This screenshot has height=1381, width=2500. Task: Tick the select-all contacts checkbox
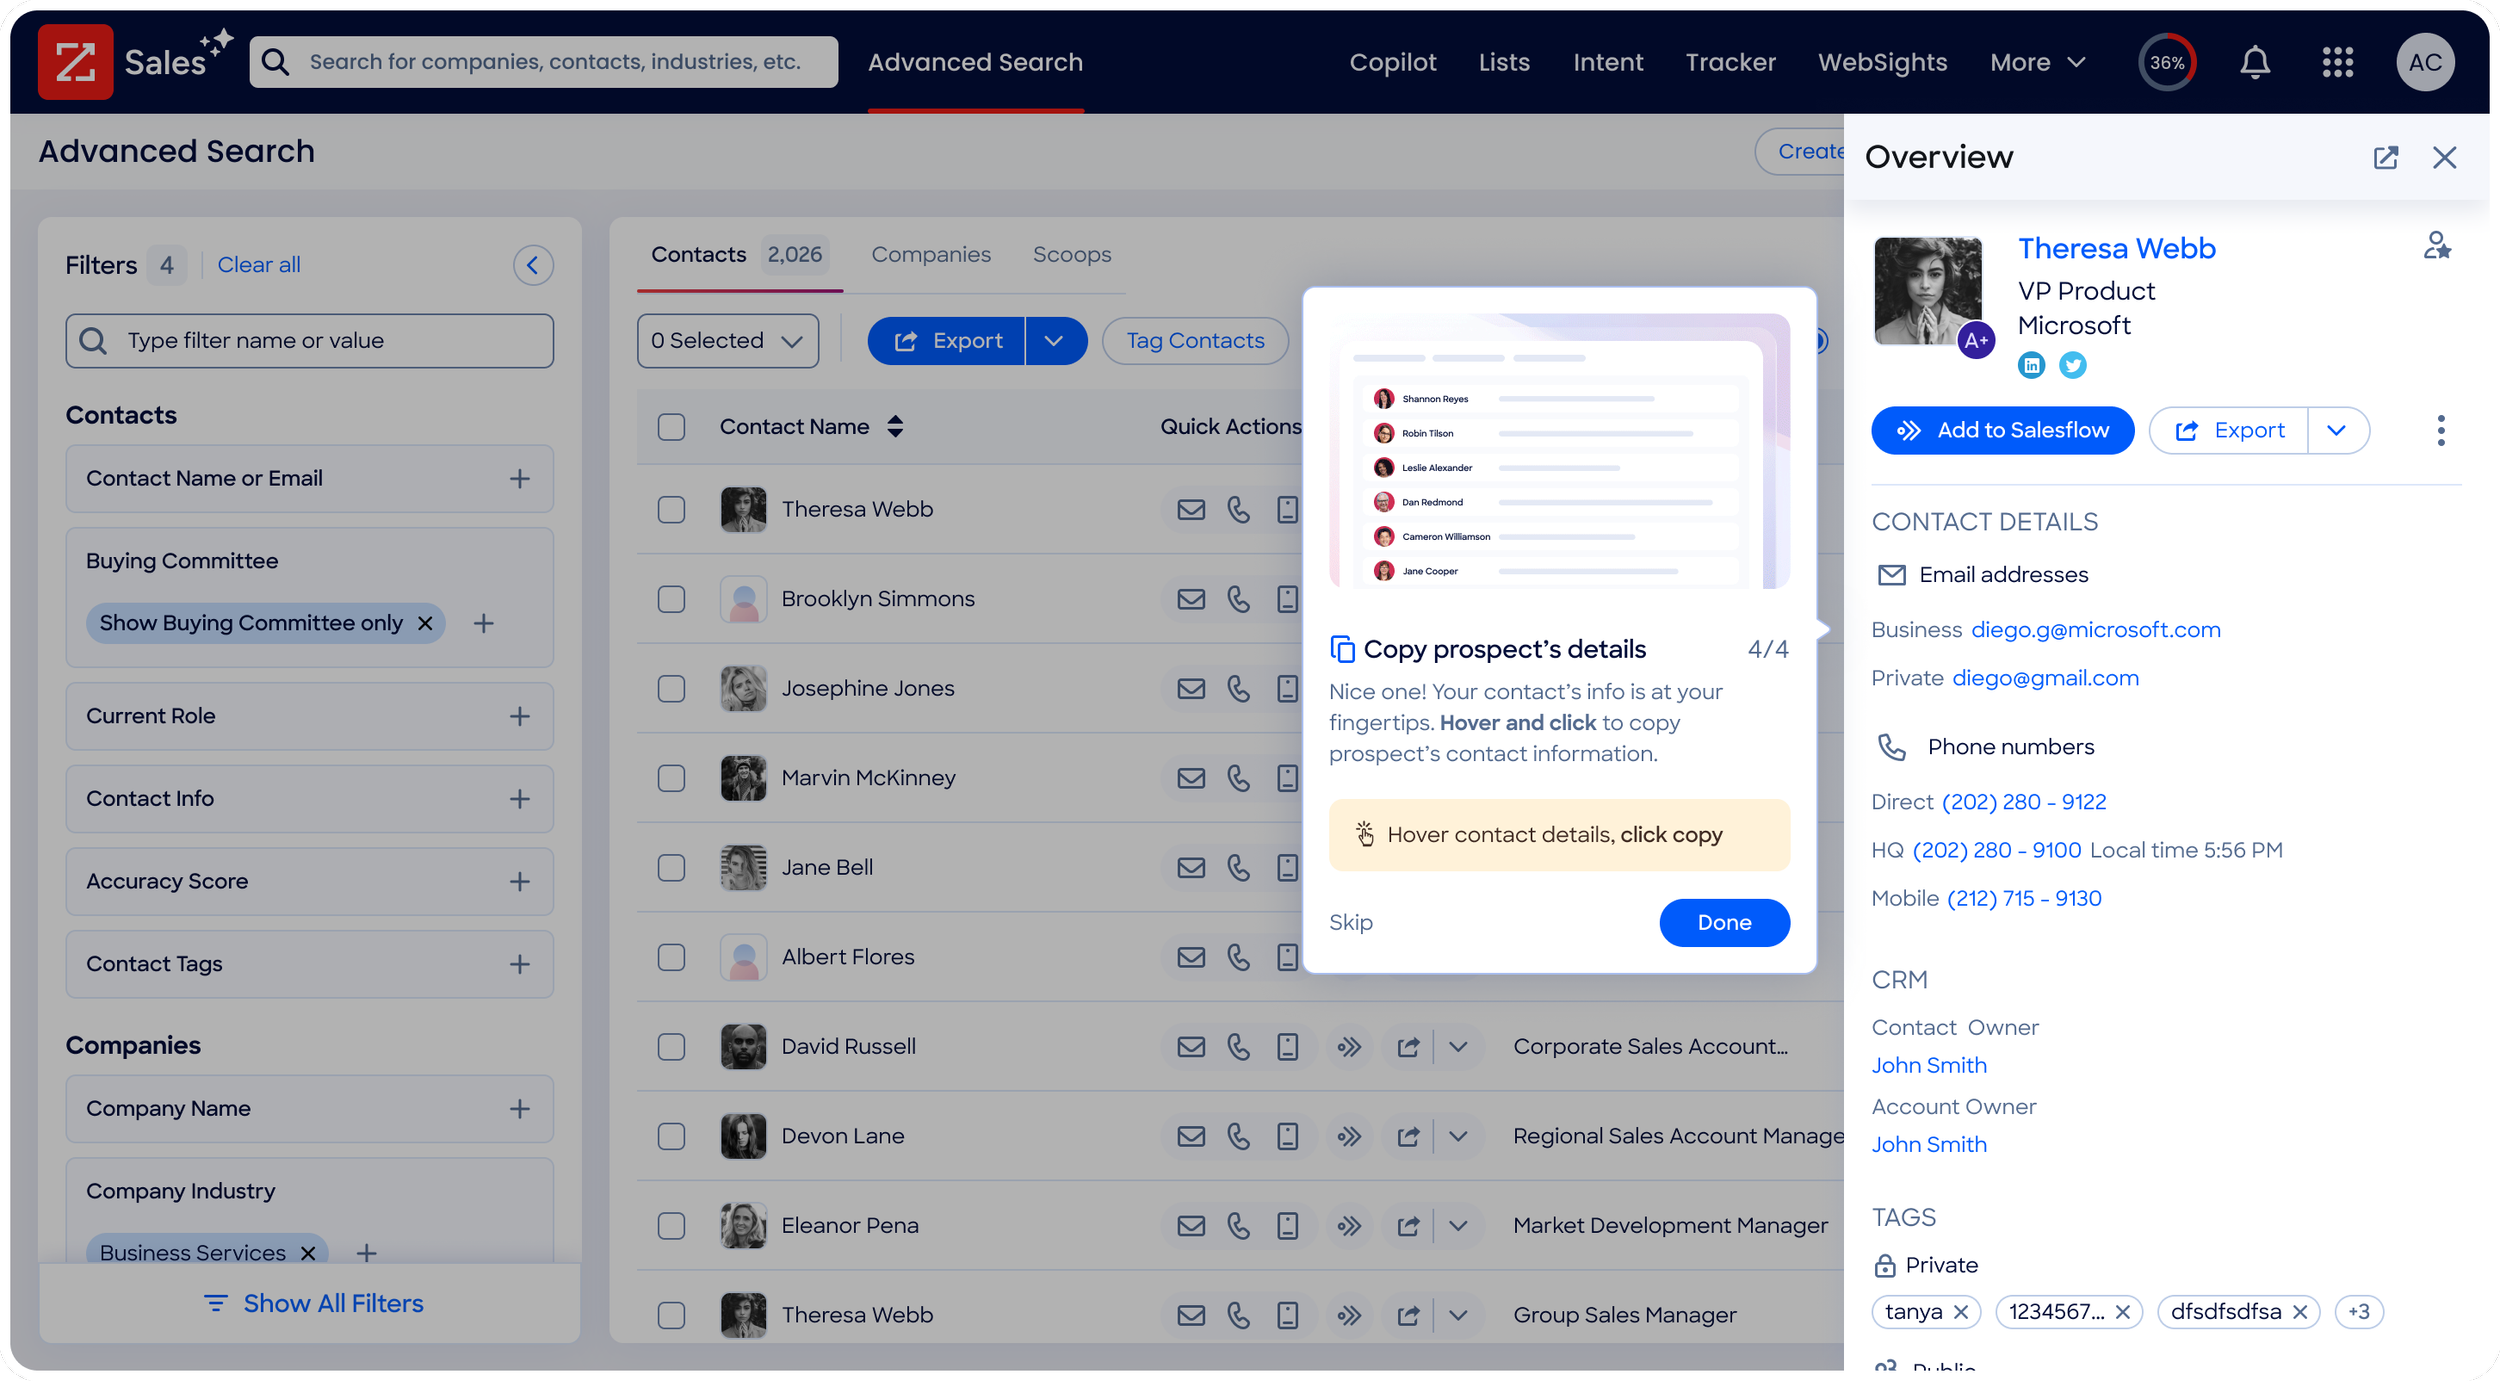point(671,427)
